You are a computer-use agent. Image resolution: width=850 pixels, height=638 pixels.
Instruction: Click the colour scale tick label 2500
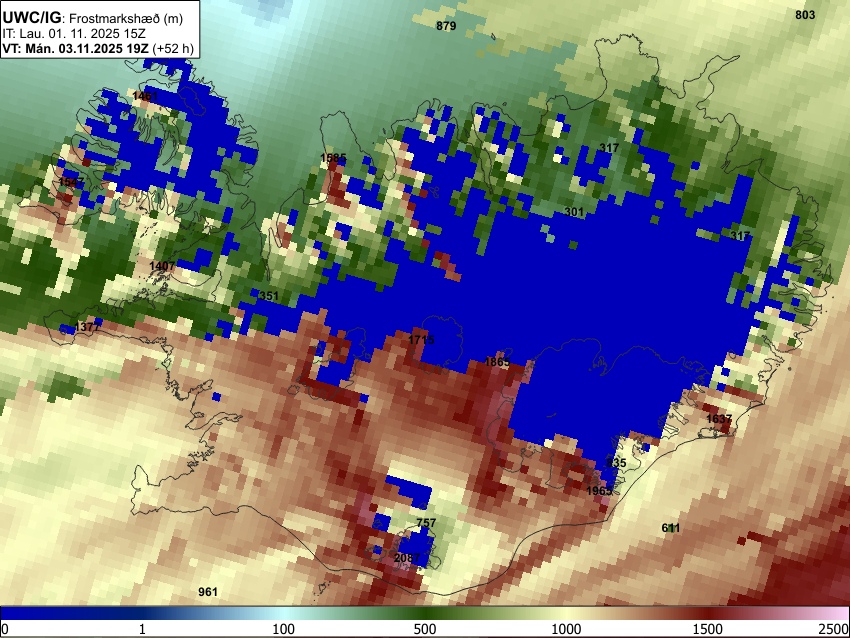point(834,629)
